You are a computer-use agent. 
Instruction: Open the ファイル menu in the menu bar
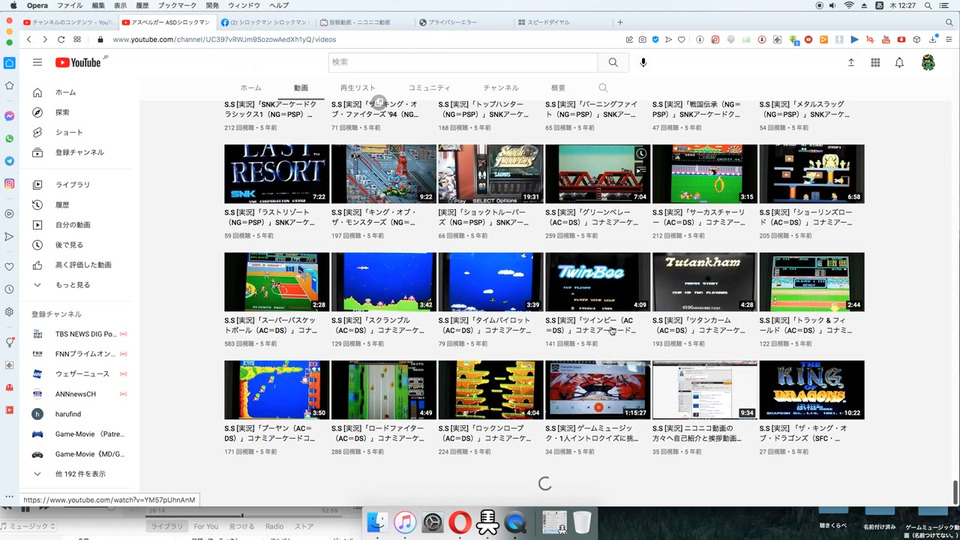click(69, 6)
